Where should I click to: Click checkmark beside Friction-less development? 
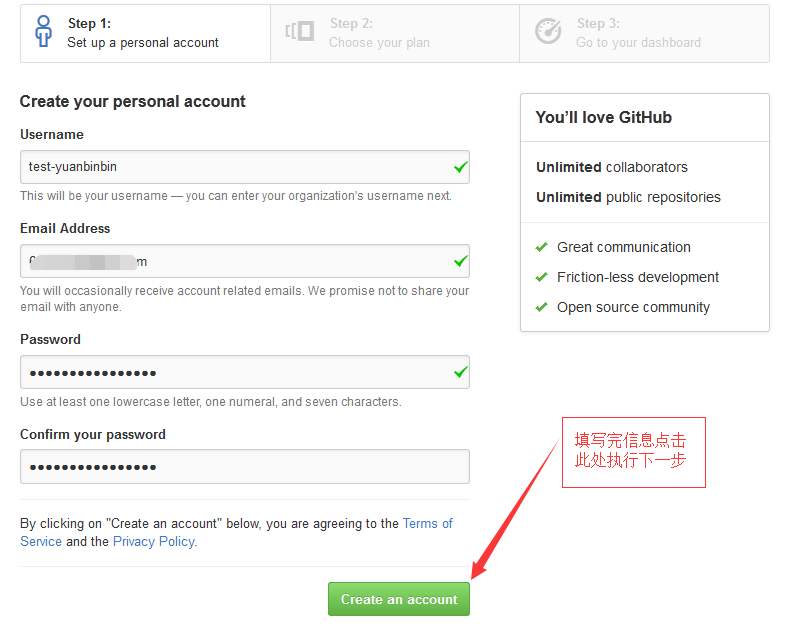coord(542,277)
